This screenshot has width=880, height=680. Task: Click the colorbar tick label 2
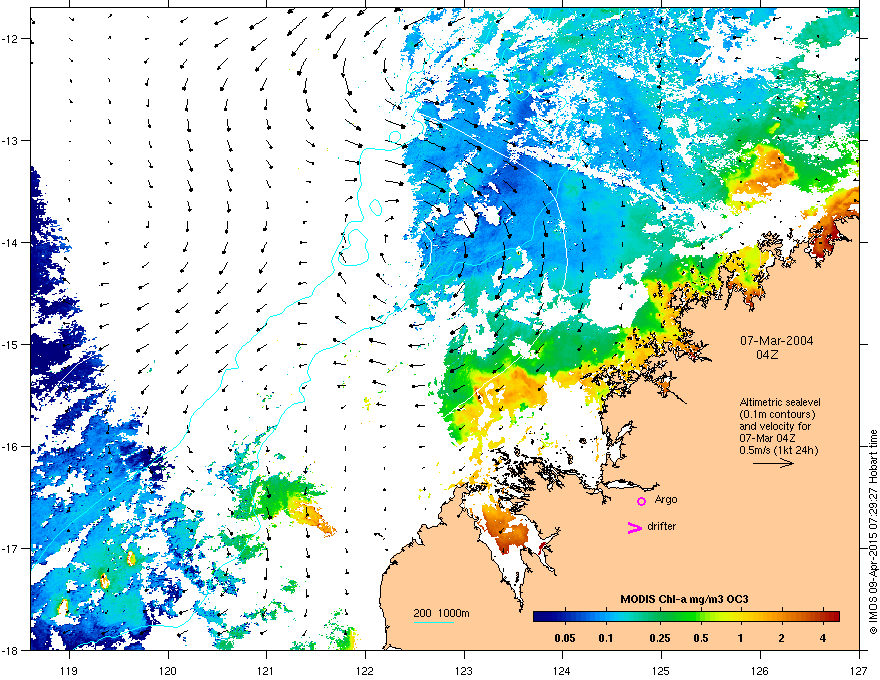click(x=782, y=638)
